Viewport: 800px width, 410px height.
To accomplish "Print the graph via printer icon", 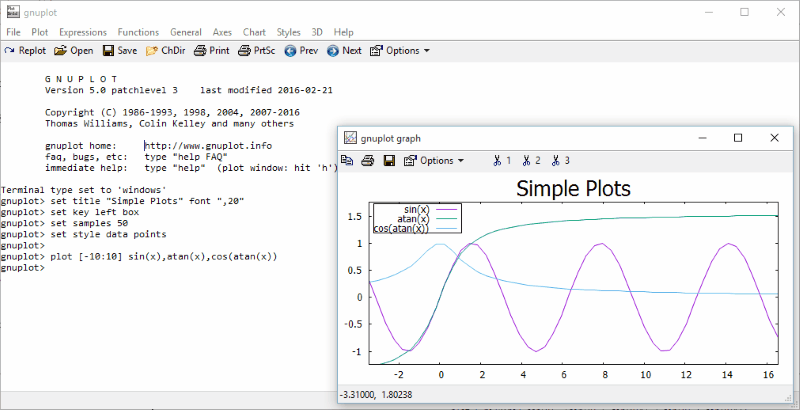I will (368, 161).
